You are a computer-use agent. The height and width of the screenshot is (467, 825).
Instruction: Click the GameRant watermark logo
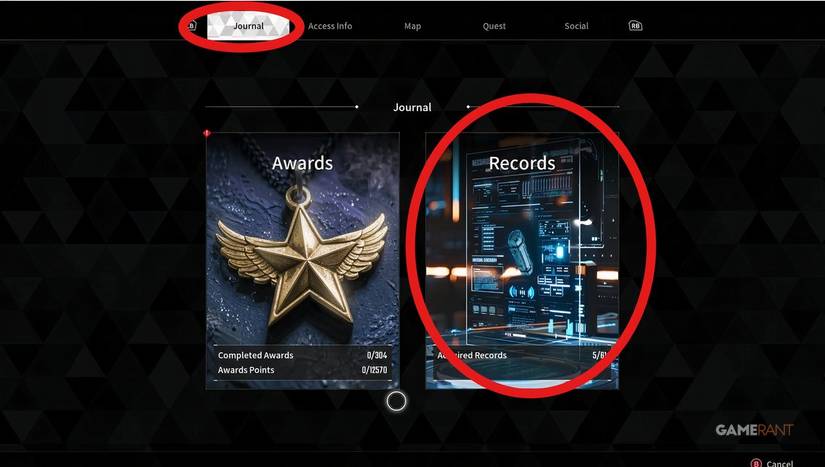(x=754, y=430)
